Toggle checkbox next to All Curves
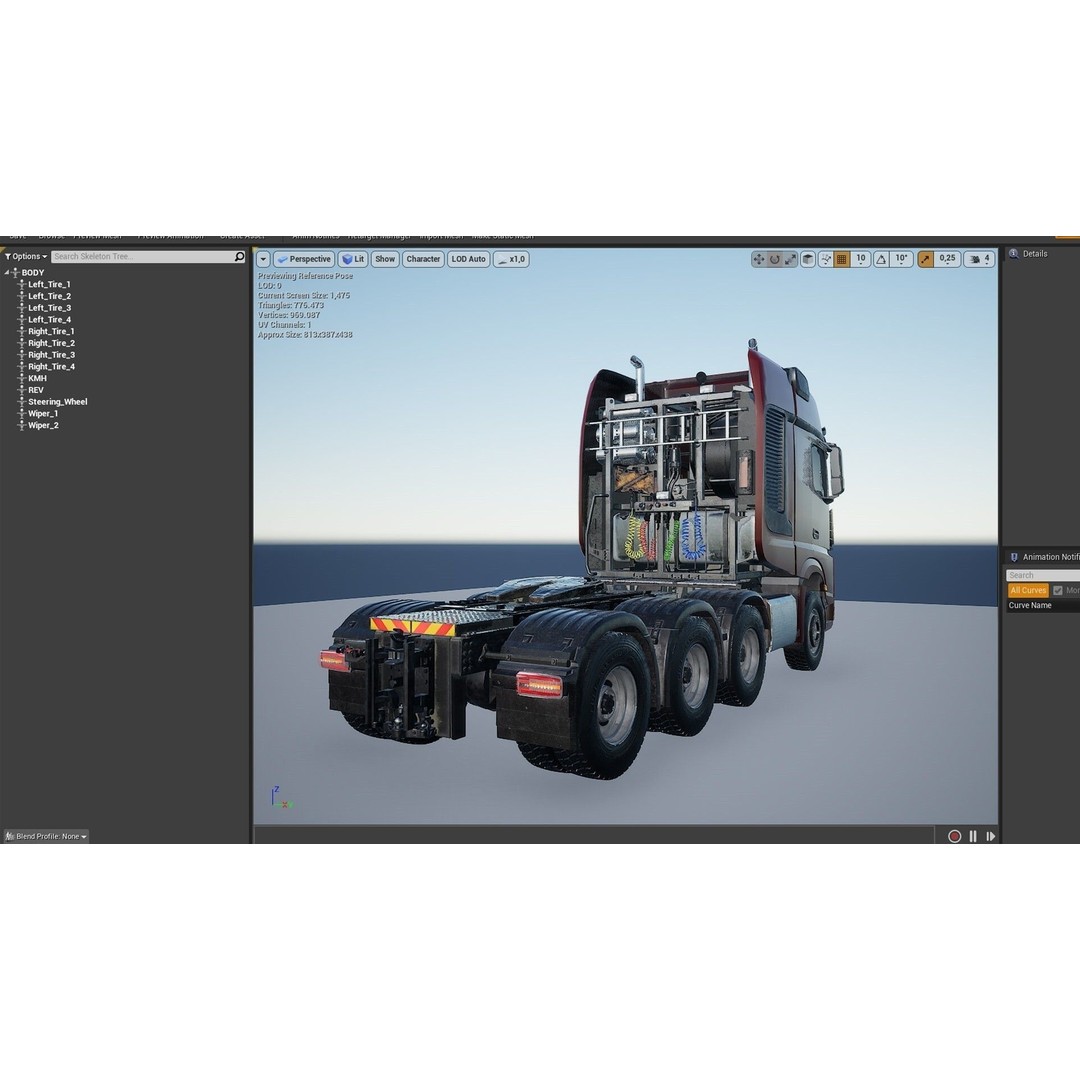 point(1057,590)
